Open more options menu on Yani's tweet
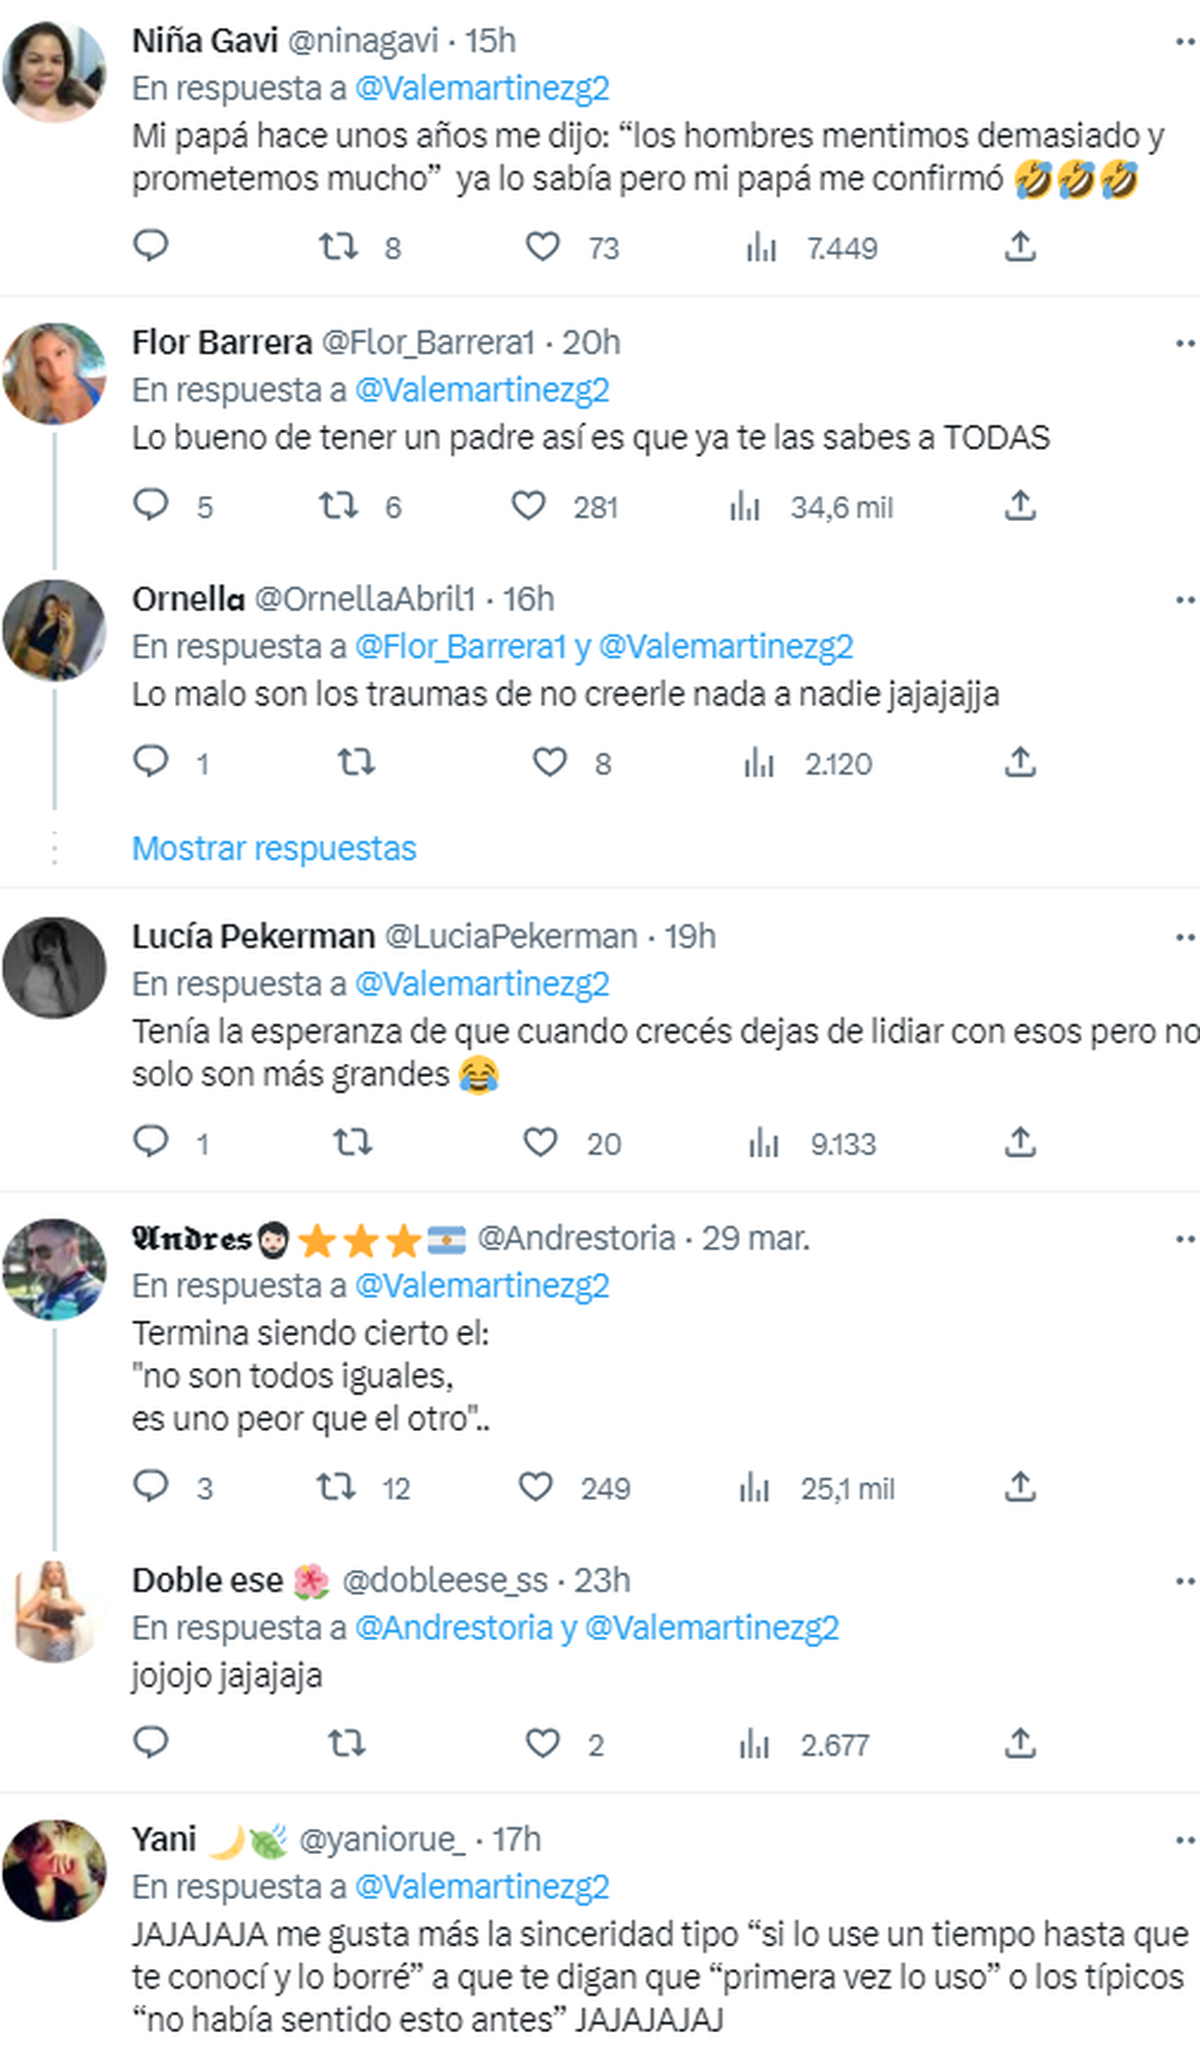 point(1185,1841)
